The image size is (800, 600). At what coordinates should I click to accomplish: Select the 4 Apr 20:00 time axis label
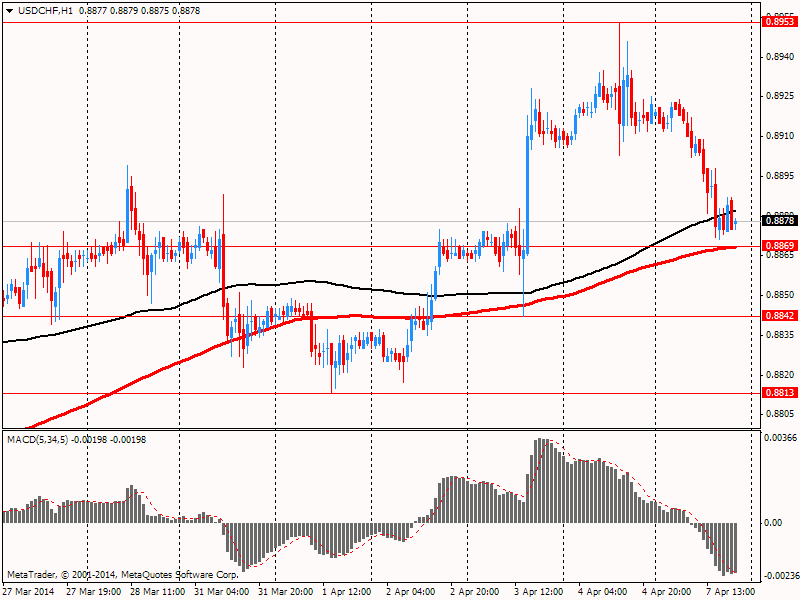tap(667, 591)
